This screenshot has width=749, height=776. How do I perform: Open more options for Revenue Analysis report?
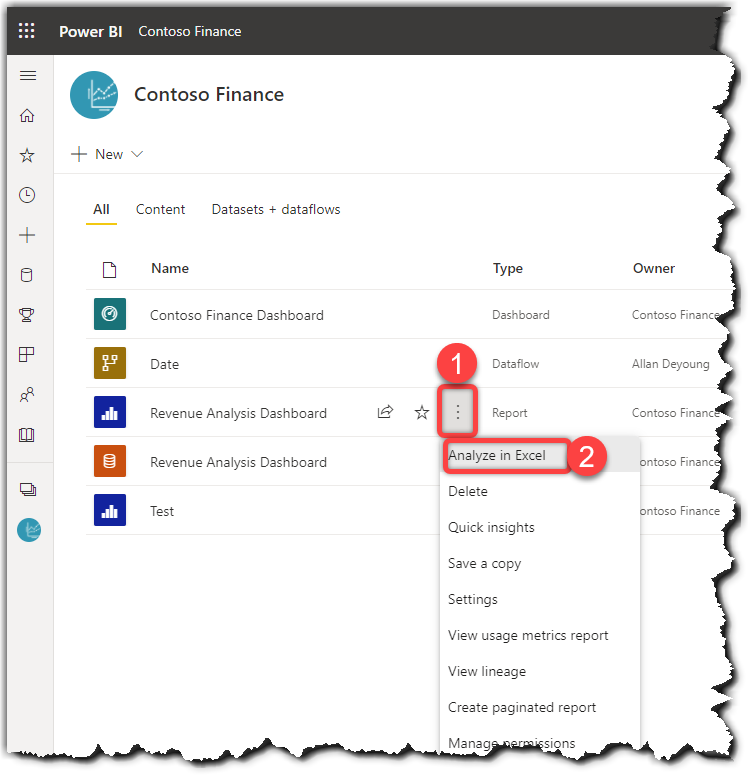tap(457, 412)
